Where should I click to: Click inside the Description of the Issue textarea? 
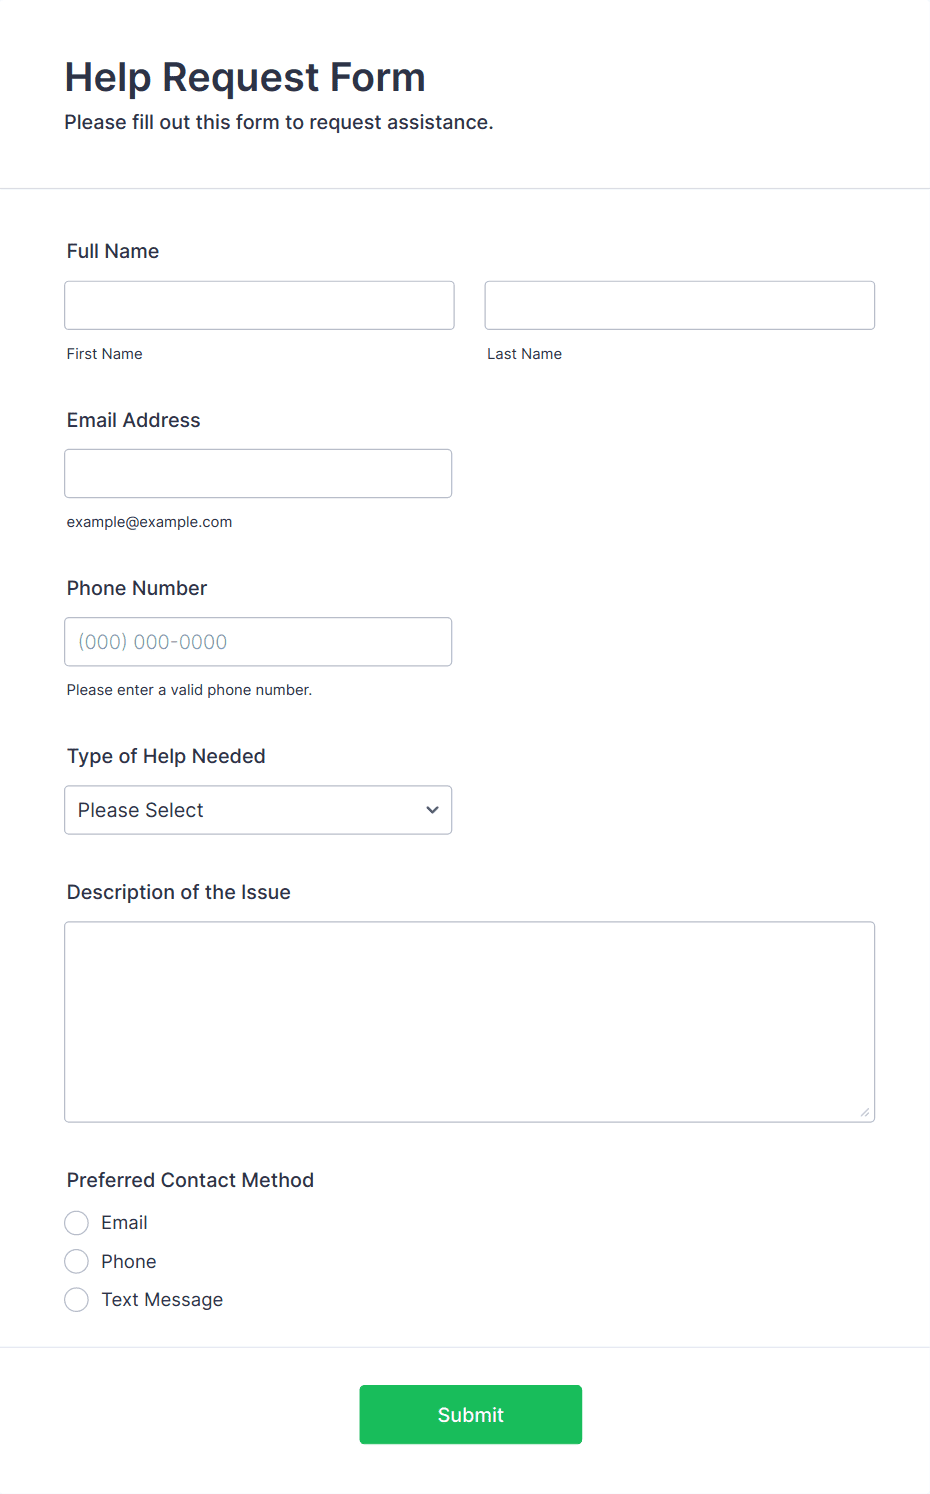(x=469, y=1021)
